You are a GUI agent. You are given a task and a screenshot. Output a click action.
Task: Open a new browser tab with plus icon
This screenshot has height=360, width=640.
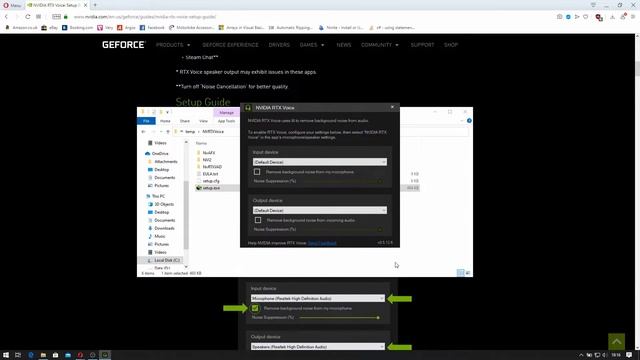[95, 5]
